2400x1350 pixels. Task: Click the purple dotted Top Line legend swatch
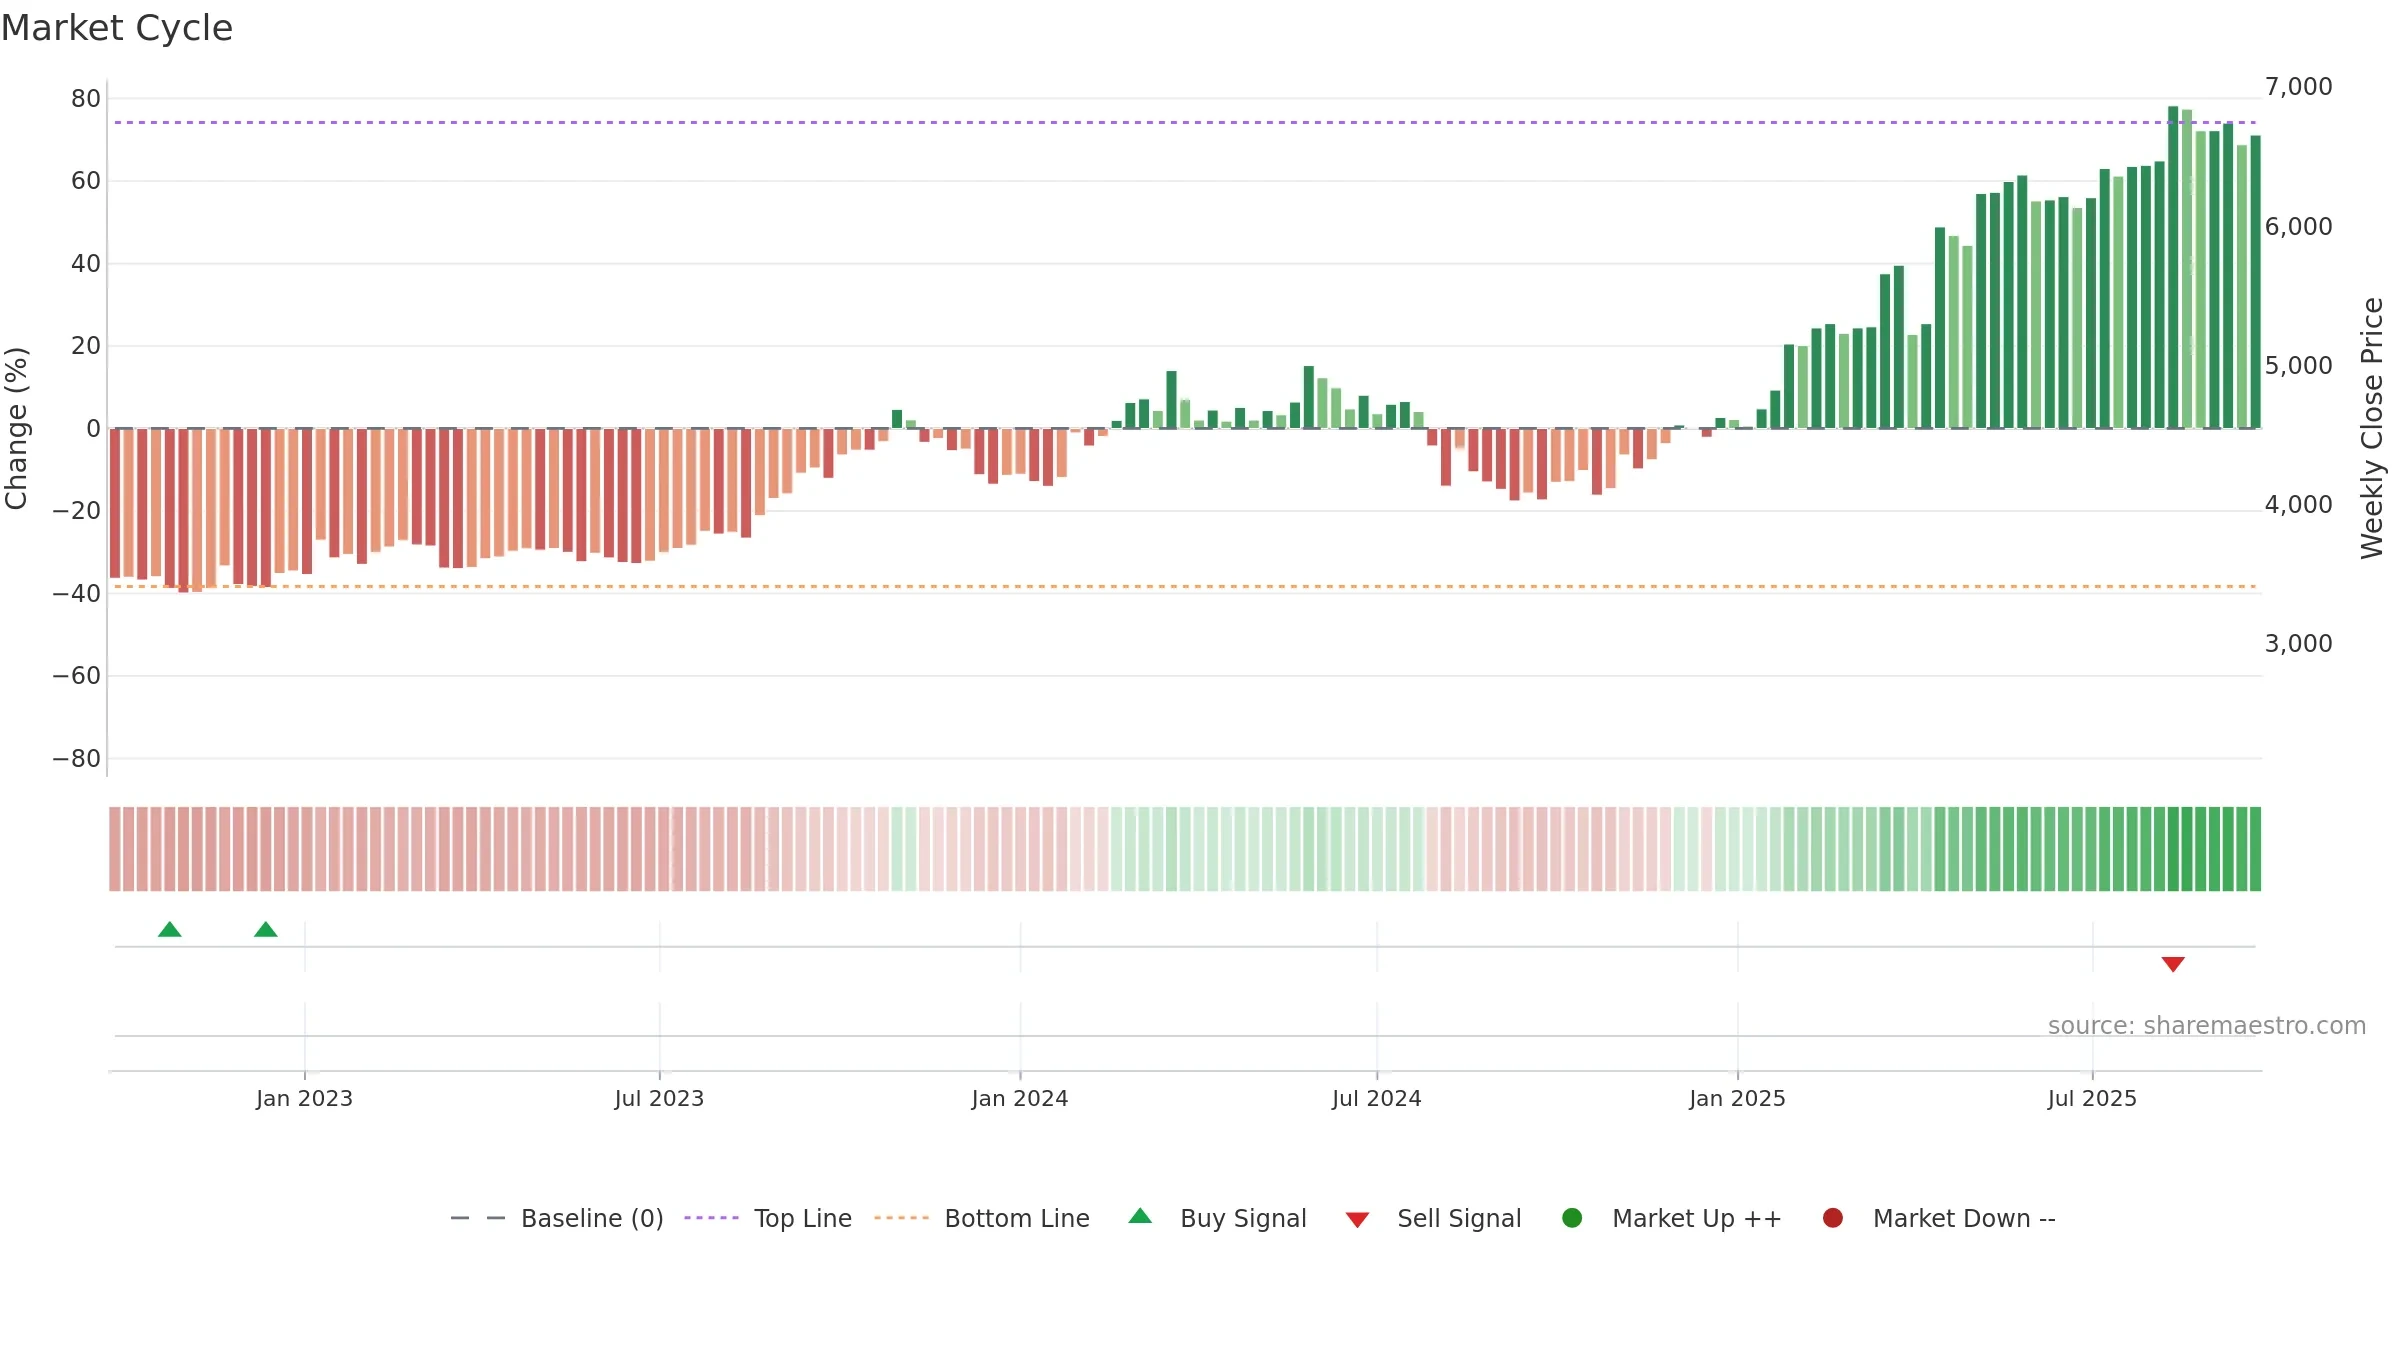pyautogui.click(x=711, y=1218)
